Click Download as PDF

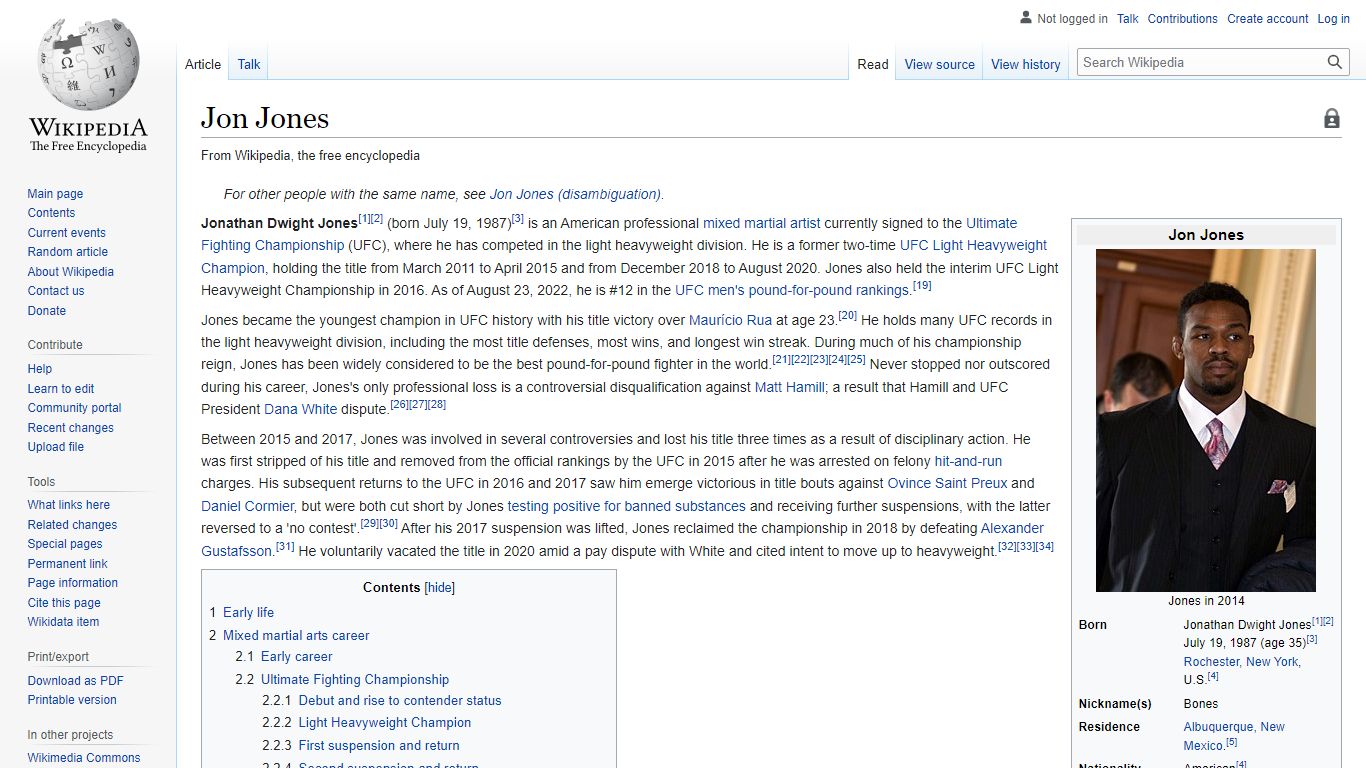pyautogui.click(x=76, y=681)
